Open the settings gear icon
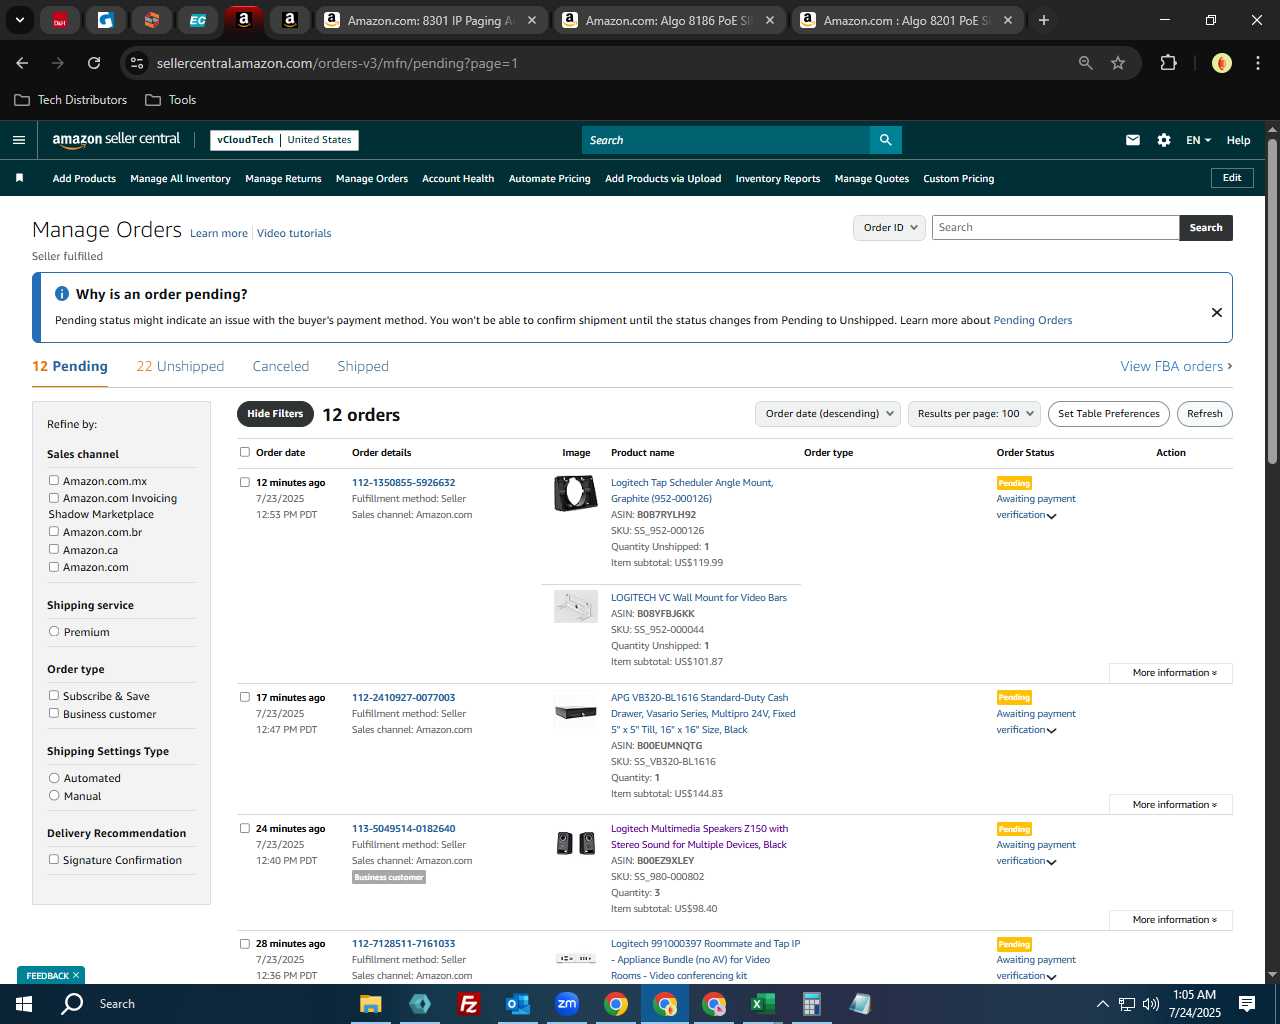The width and height of the screenshot is (1280, 1024). (x=1164, y=140)
